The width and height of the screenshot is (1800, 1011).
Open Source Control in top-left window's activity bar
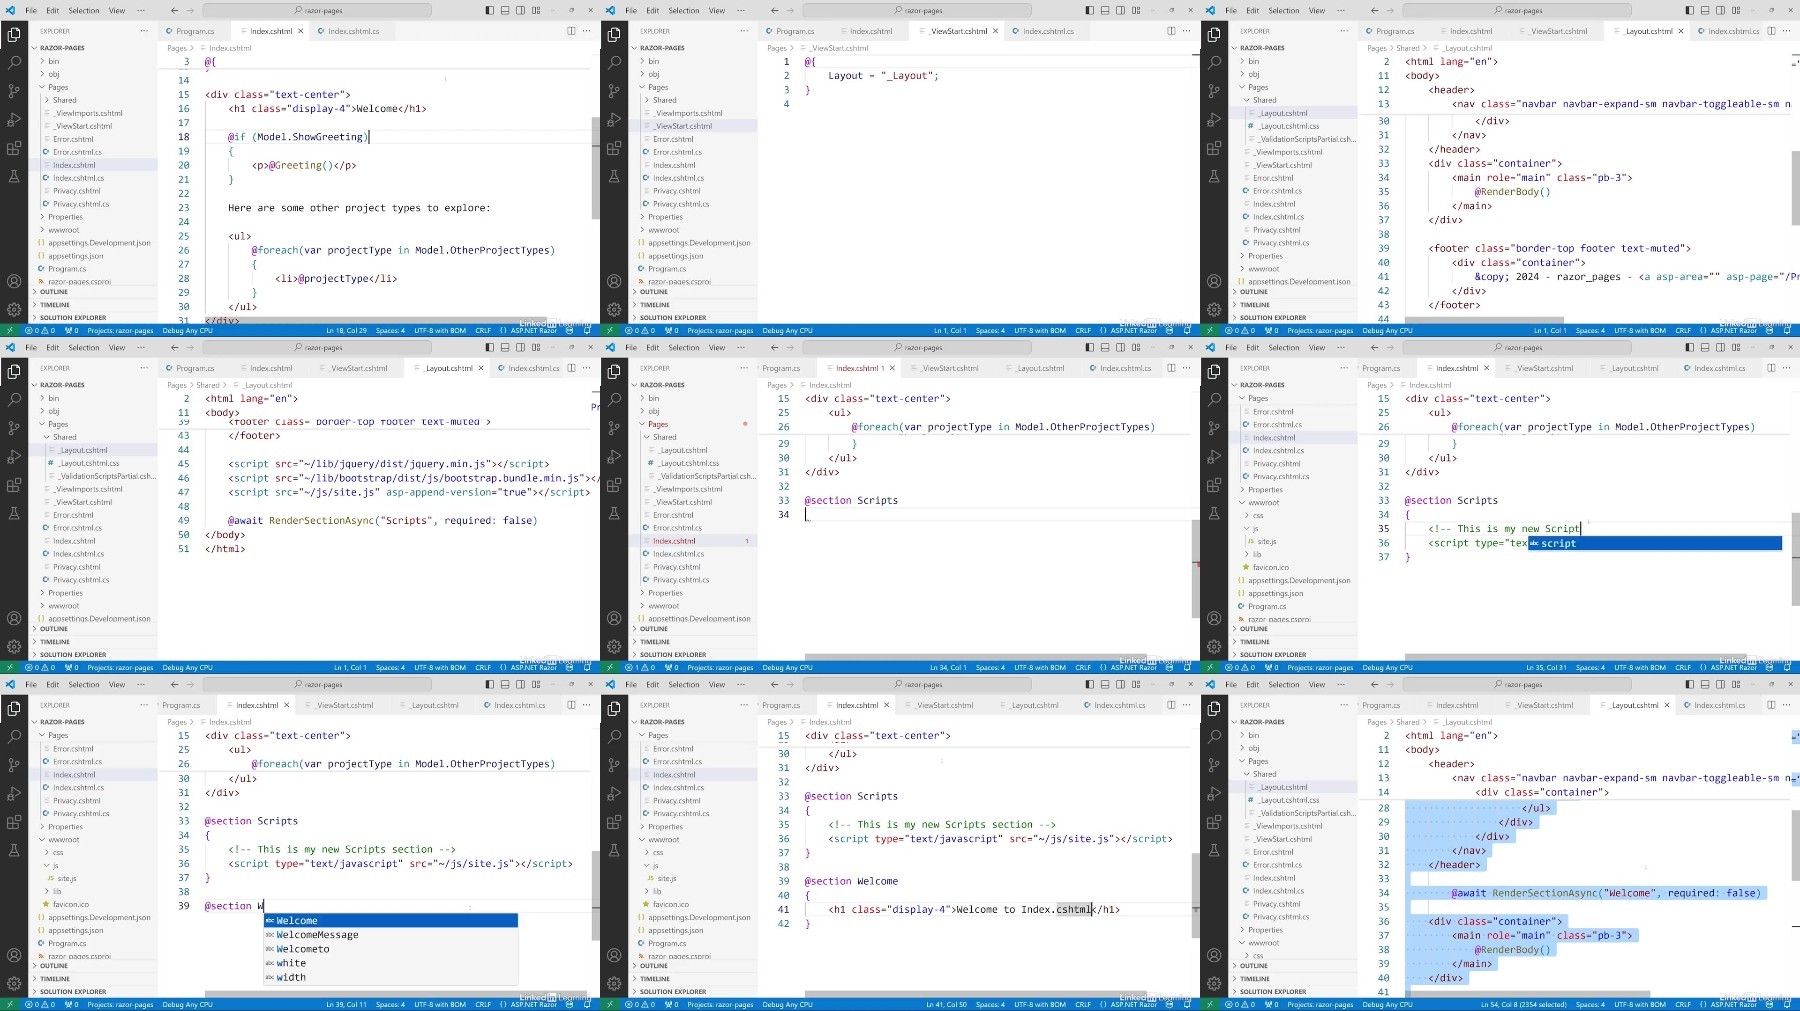14,90
